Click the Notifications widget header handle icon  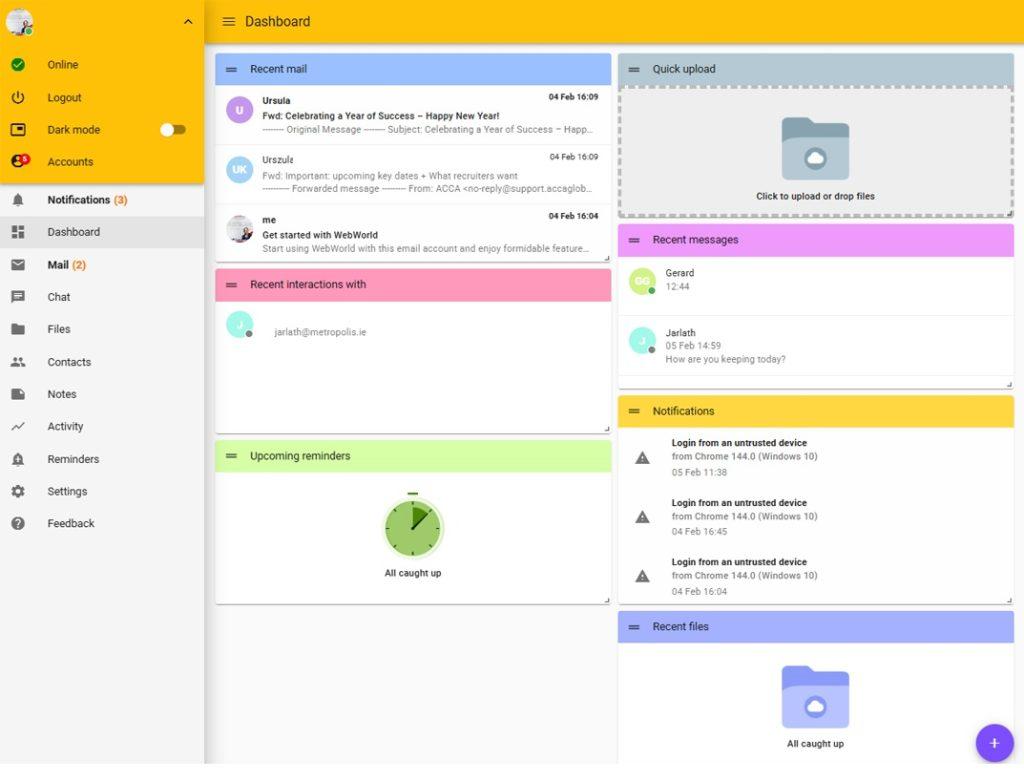(x=634, y=411)
